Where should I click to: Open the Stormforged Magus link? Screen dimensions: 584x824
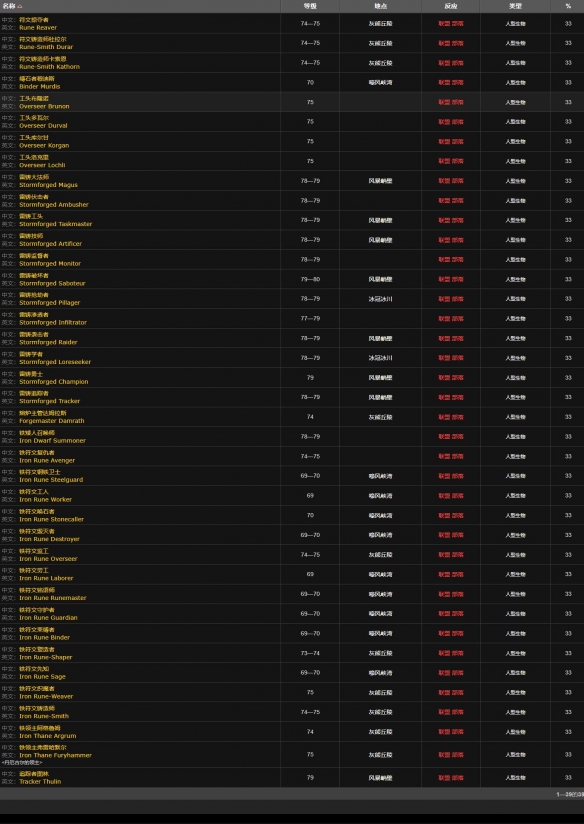48,185
